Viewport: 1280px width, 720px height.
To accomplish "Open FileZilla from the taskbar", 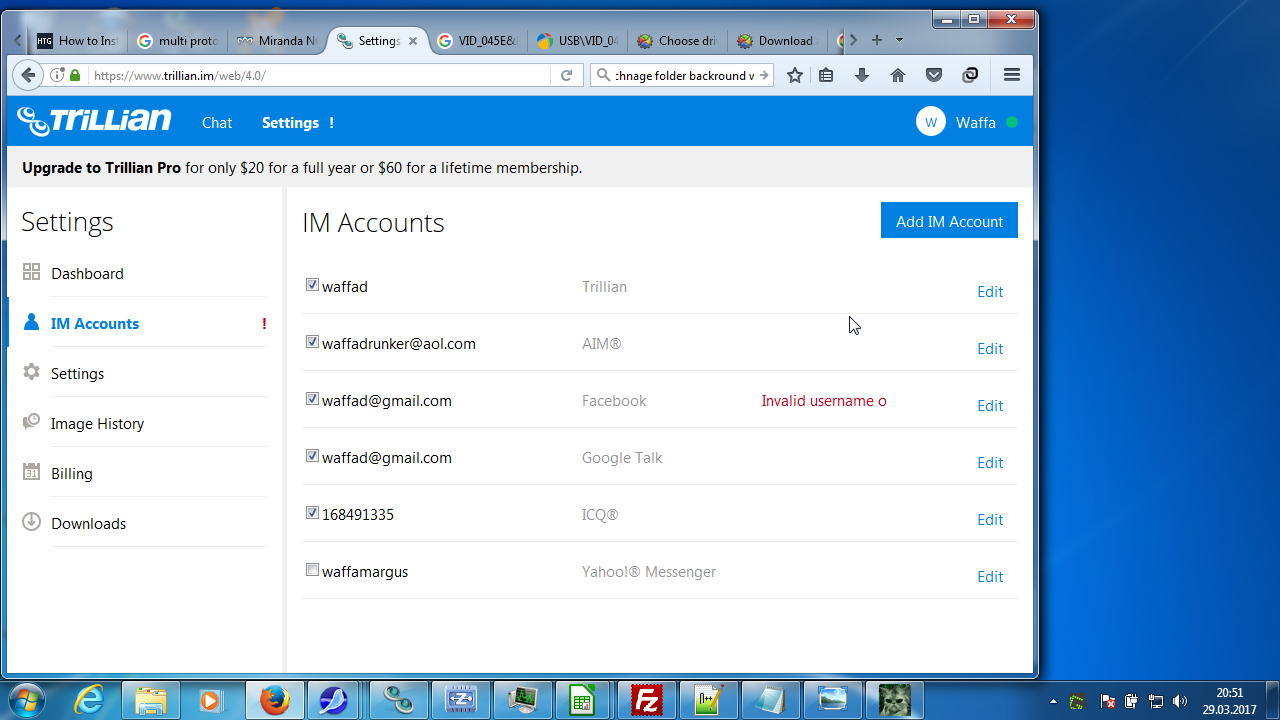I will 646,700.
